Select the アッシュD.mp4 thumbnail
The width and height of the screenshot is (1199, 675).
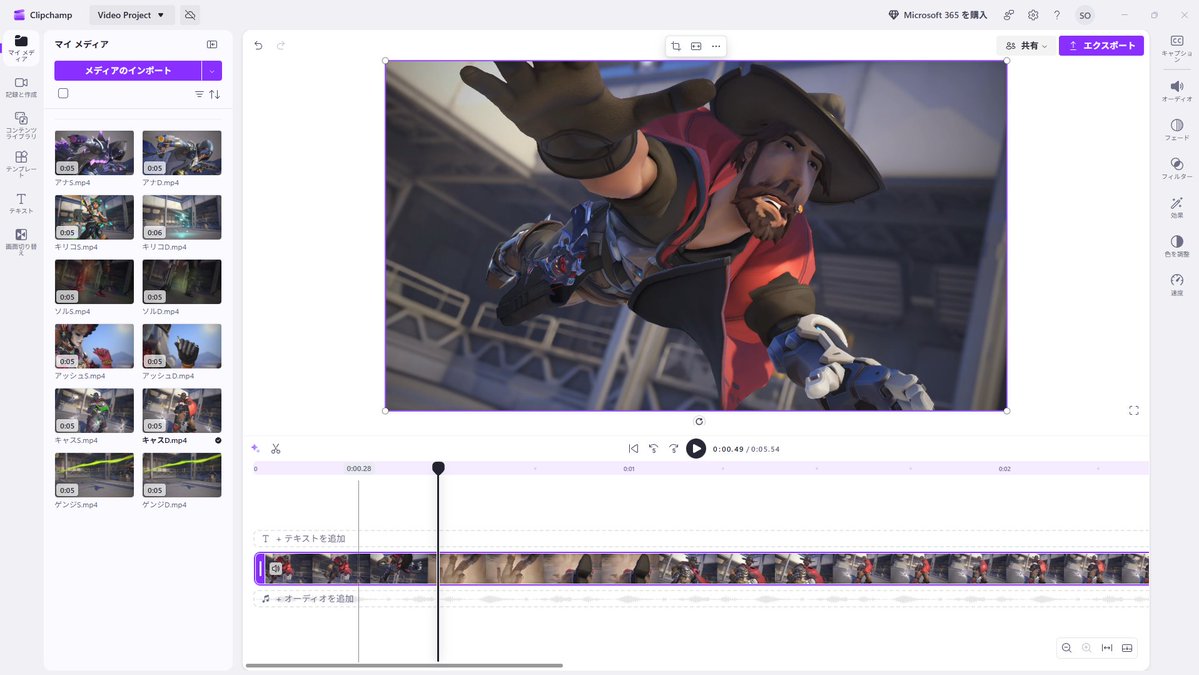[182, 346]
